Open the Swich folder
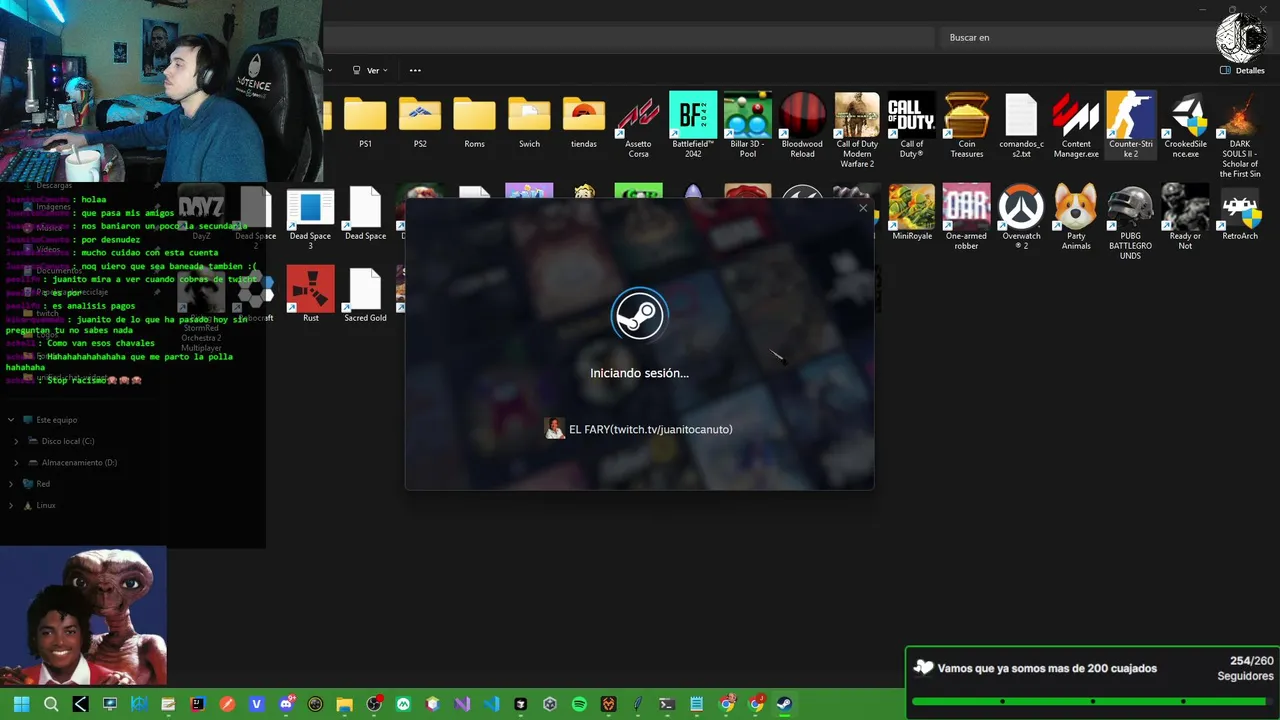 [x=529, y=122]
